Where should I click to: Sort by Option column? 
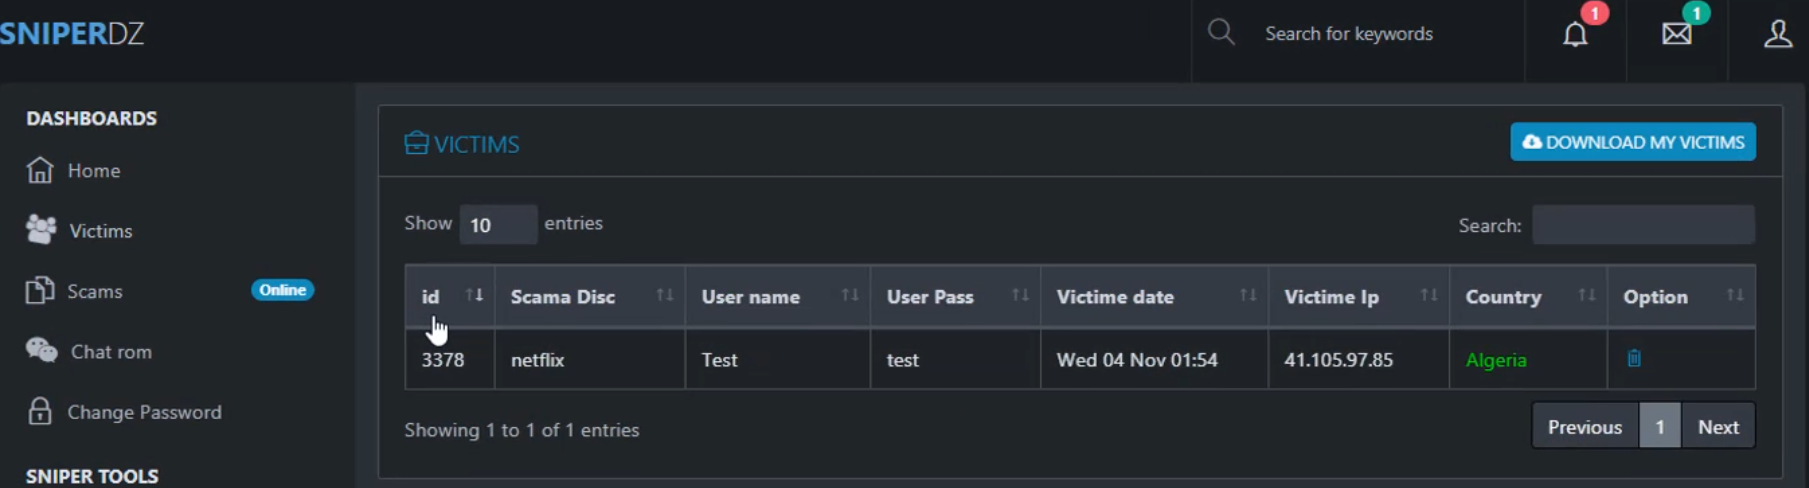click(x=1735, y=295)
